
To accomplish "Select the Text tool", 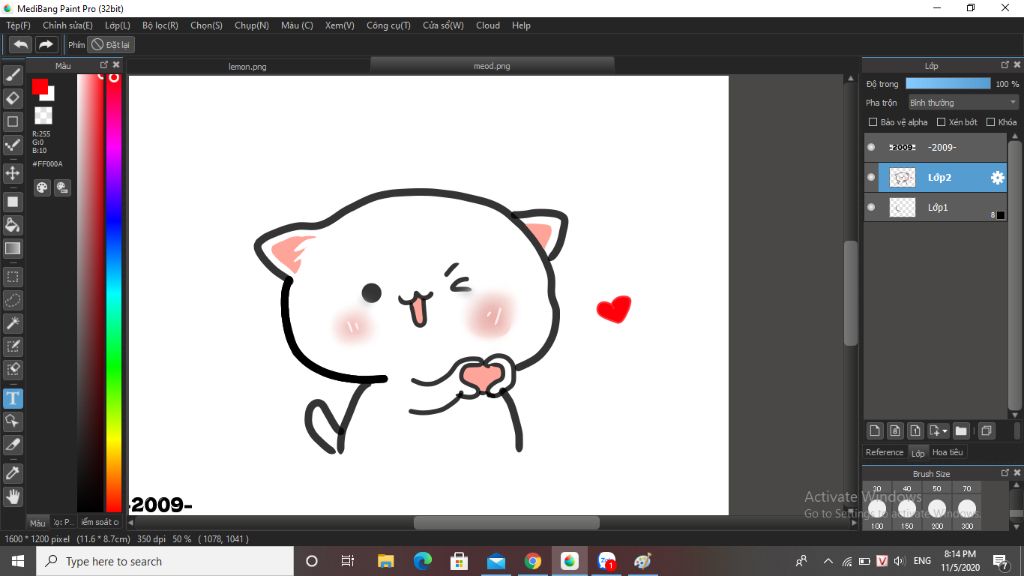I will 12,398.
